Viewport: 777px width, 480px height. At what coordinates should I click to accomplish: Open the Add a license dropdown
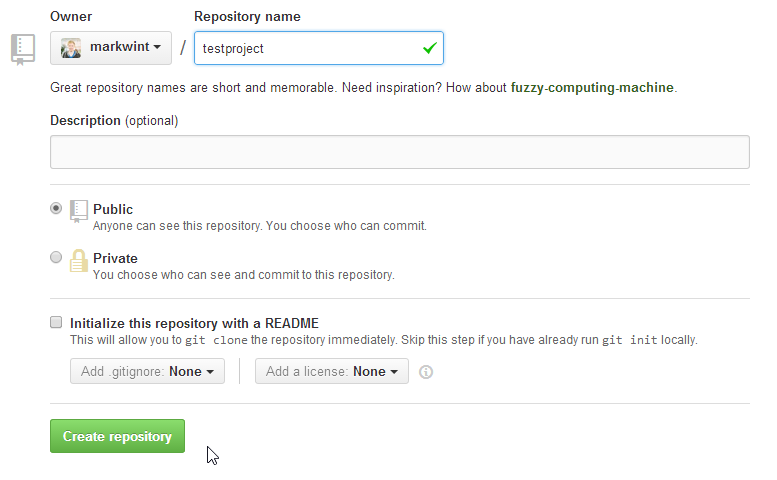pos(331,371)
